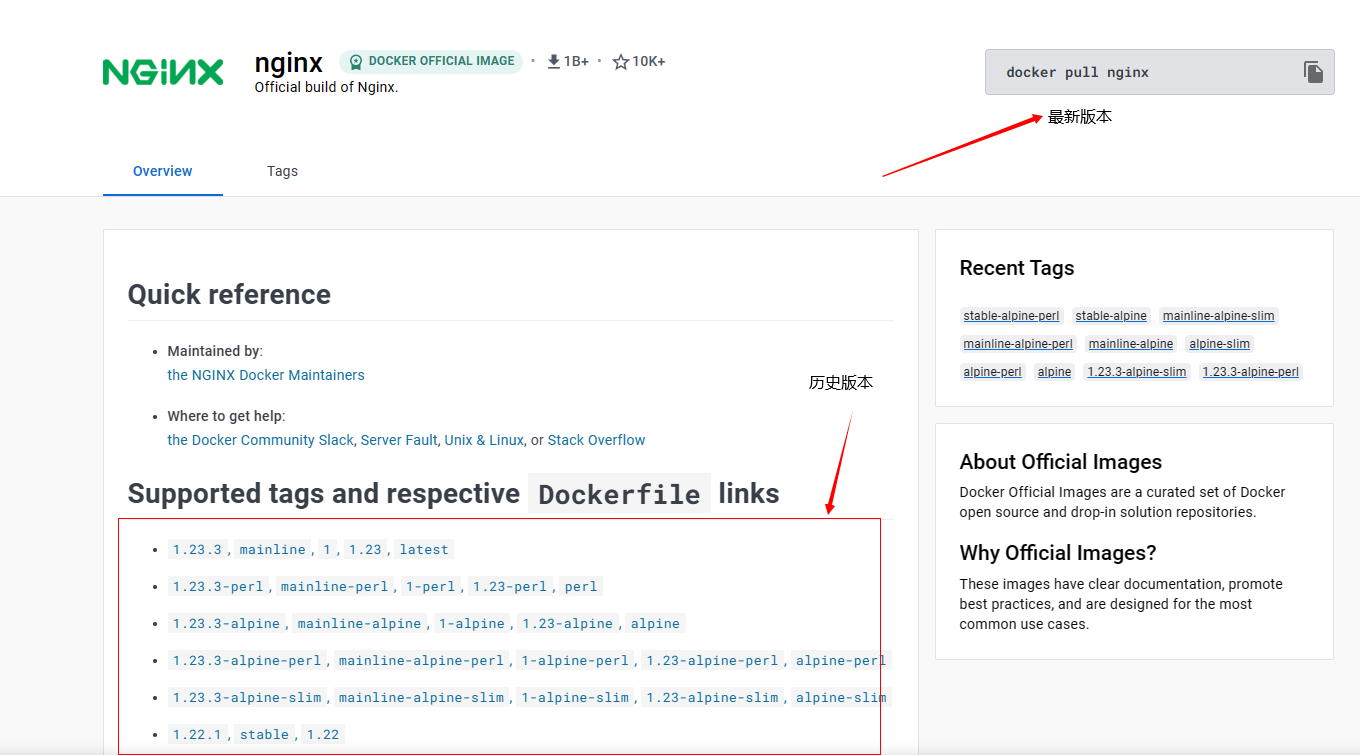Image resolution: width=1360 pixels, height=755 pixels.
Task: Open the mainline-alpine-perl Dockerfile tag link
Action: pos(421,660)
